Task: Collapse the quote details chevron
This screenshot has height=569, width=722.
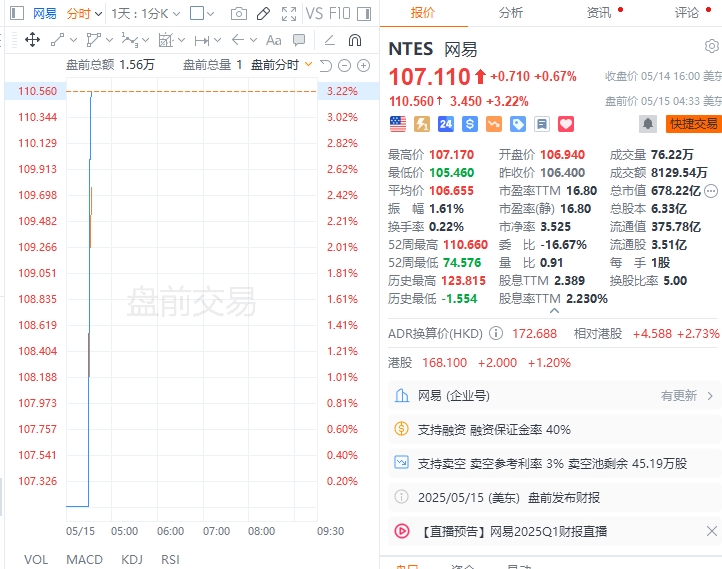Action: [554, 311]
